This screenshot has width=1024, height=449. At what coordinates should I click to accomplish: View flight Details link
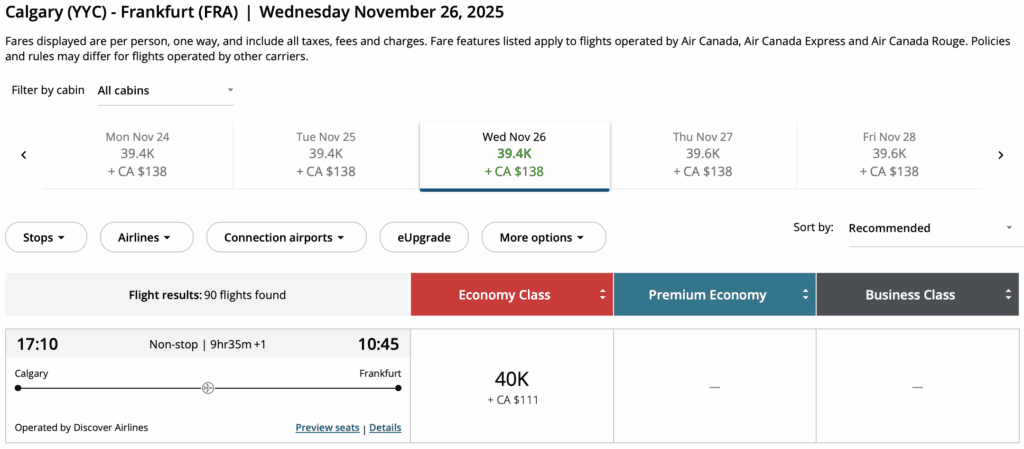[x=385, y=428]
